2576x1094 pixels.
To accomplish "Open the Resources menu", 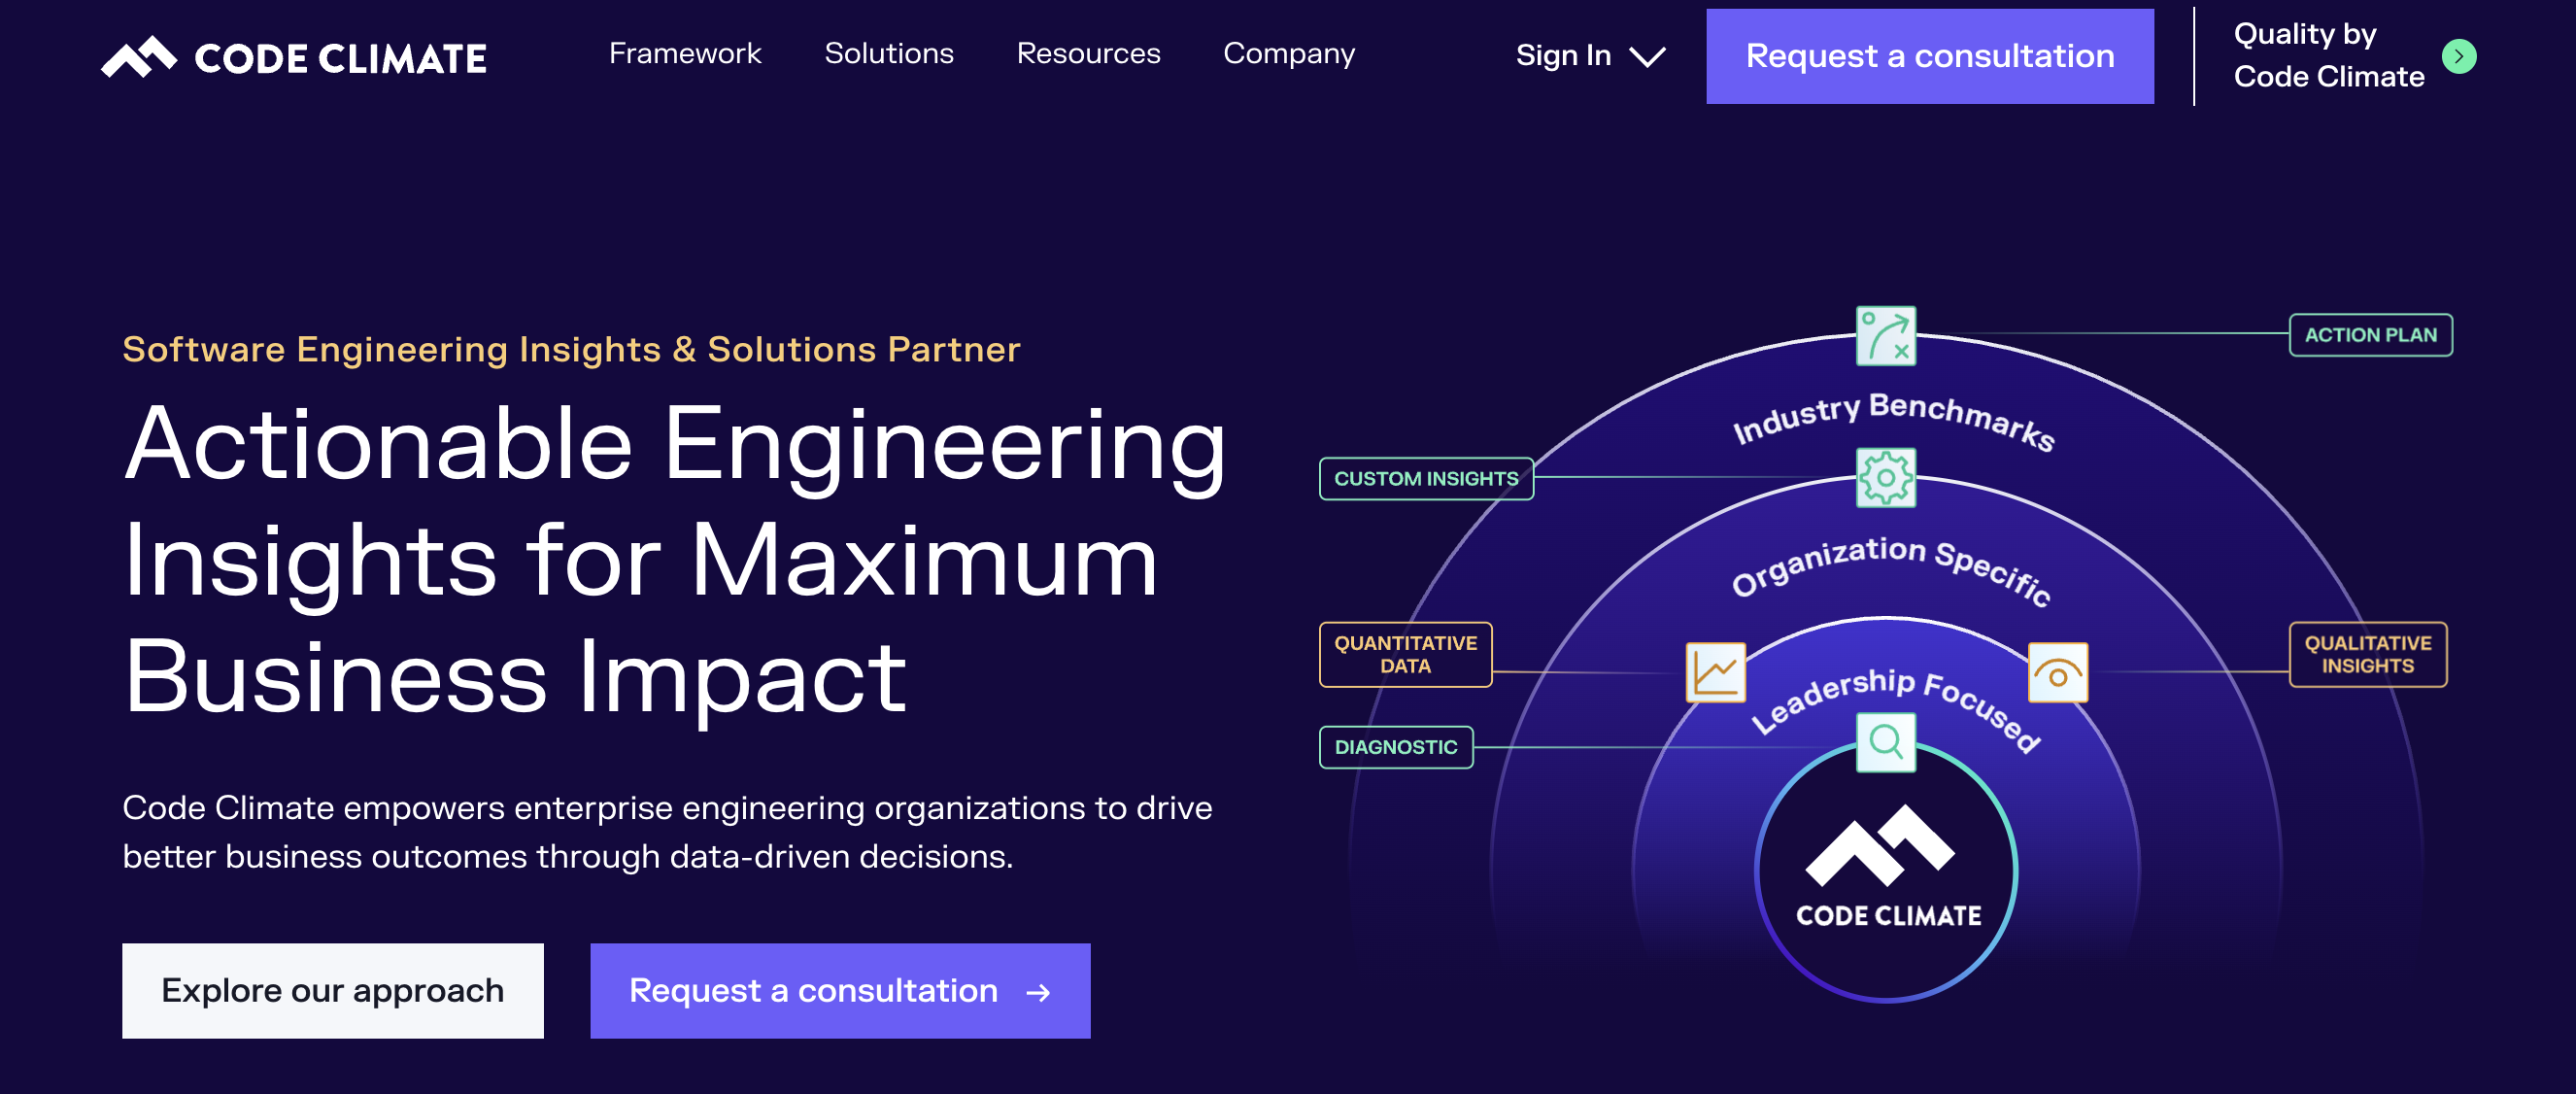I will tap(1089, 54).
